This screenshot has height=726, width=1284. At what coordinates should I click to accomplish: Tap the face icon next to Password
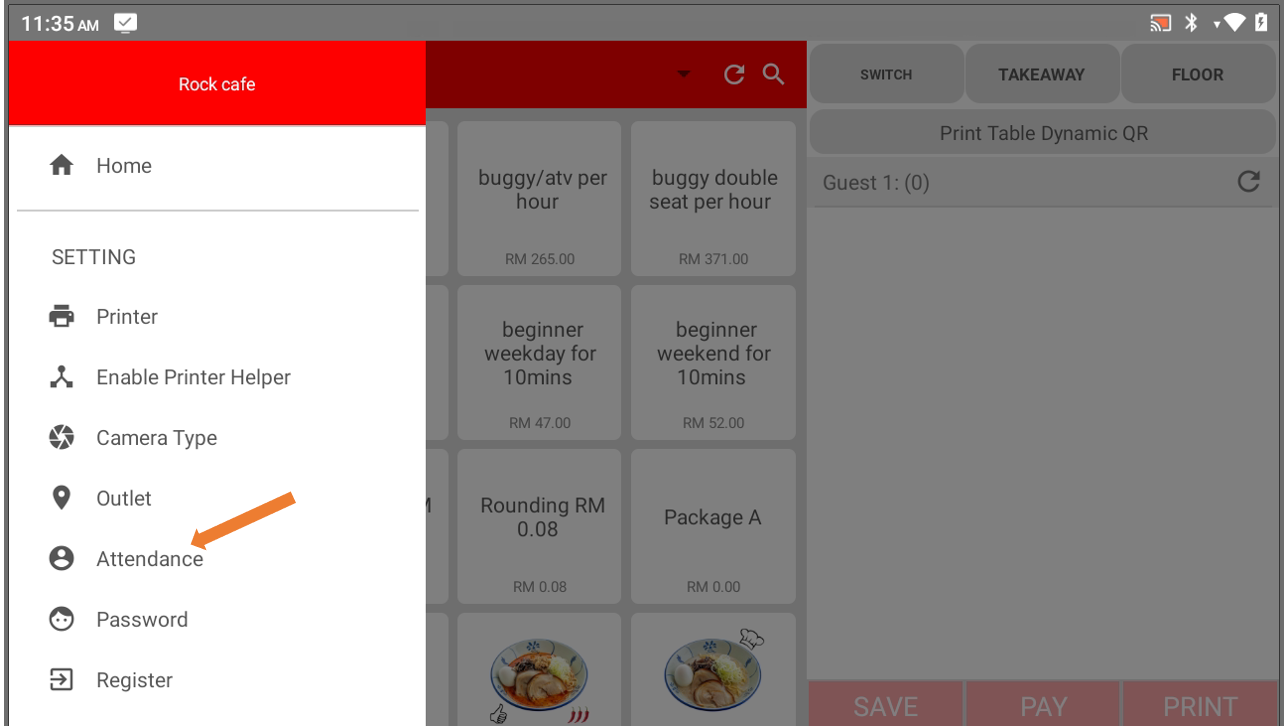click(62, 620)
